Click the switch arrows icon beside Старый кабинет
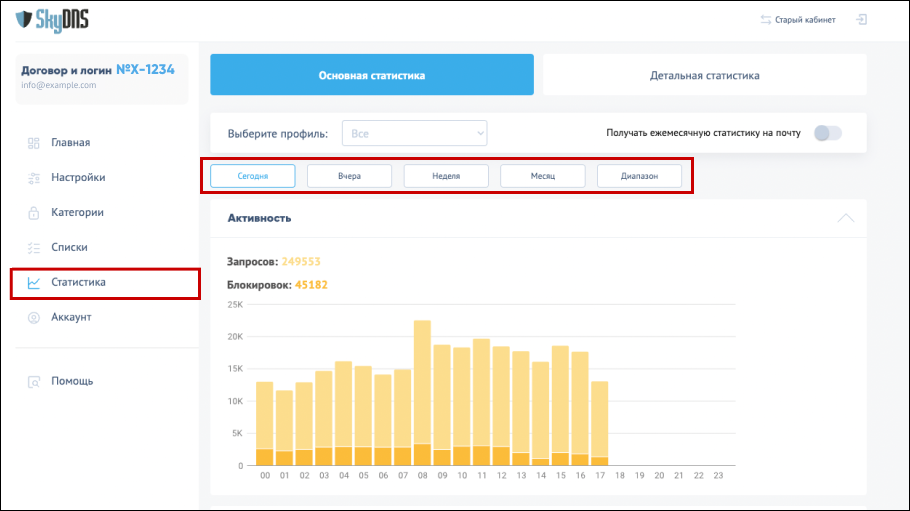The height and width of the screenshot is (511, 910). [765, 20]
